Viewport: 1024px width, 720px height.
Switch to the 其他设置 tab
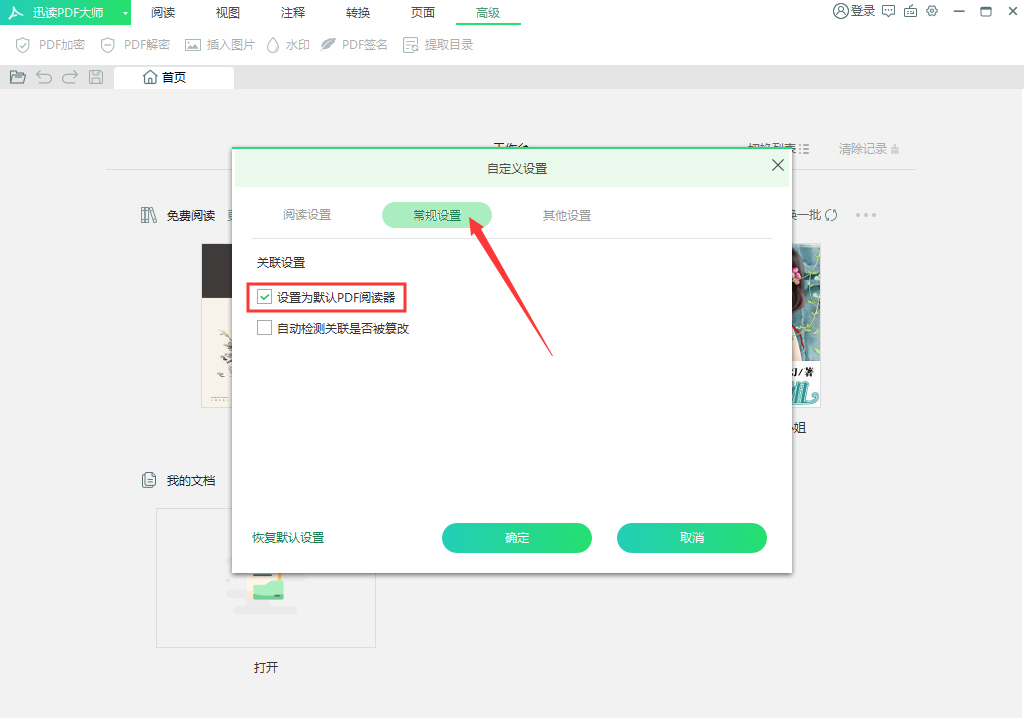pyautogui.click(x=565, y=214)
